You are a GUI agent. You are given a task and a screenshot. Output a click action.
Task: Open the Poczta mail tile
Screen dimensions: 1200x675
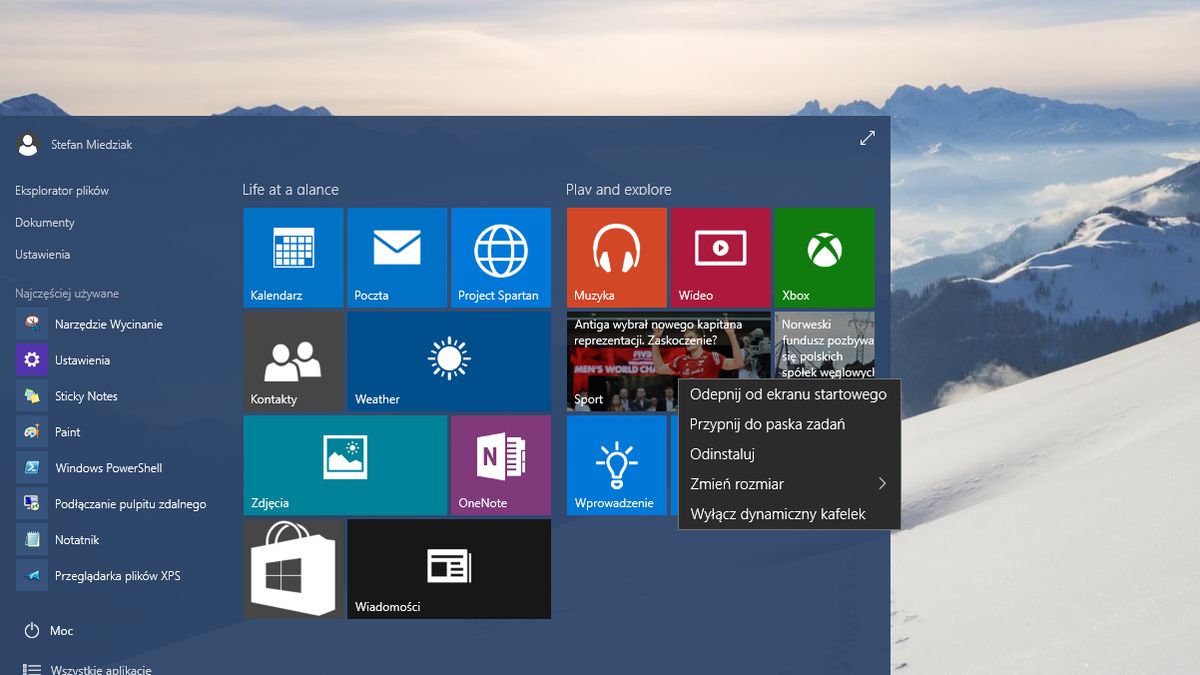click(x=397, y=257)
